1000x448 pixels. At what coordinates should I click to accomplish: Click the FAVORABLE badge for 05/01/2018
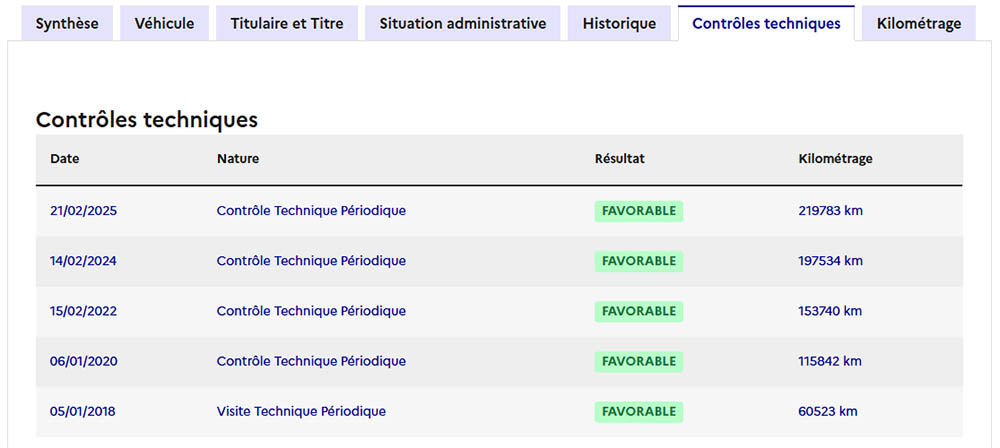pos(639,412)
